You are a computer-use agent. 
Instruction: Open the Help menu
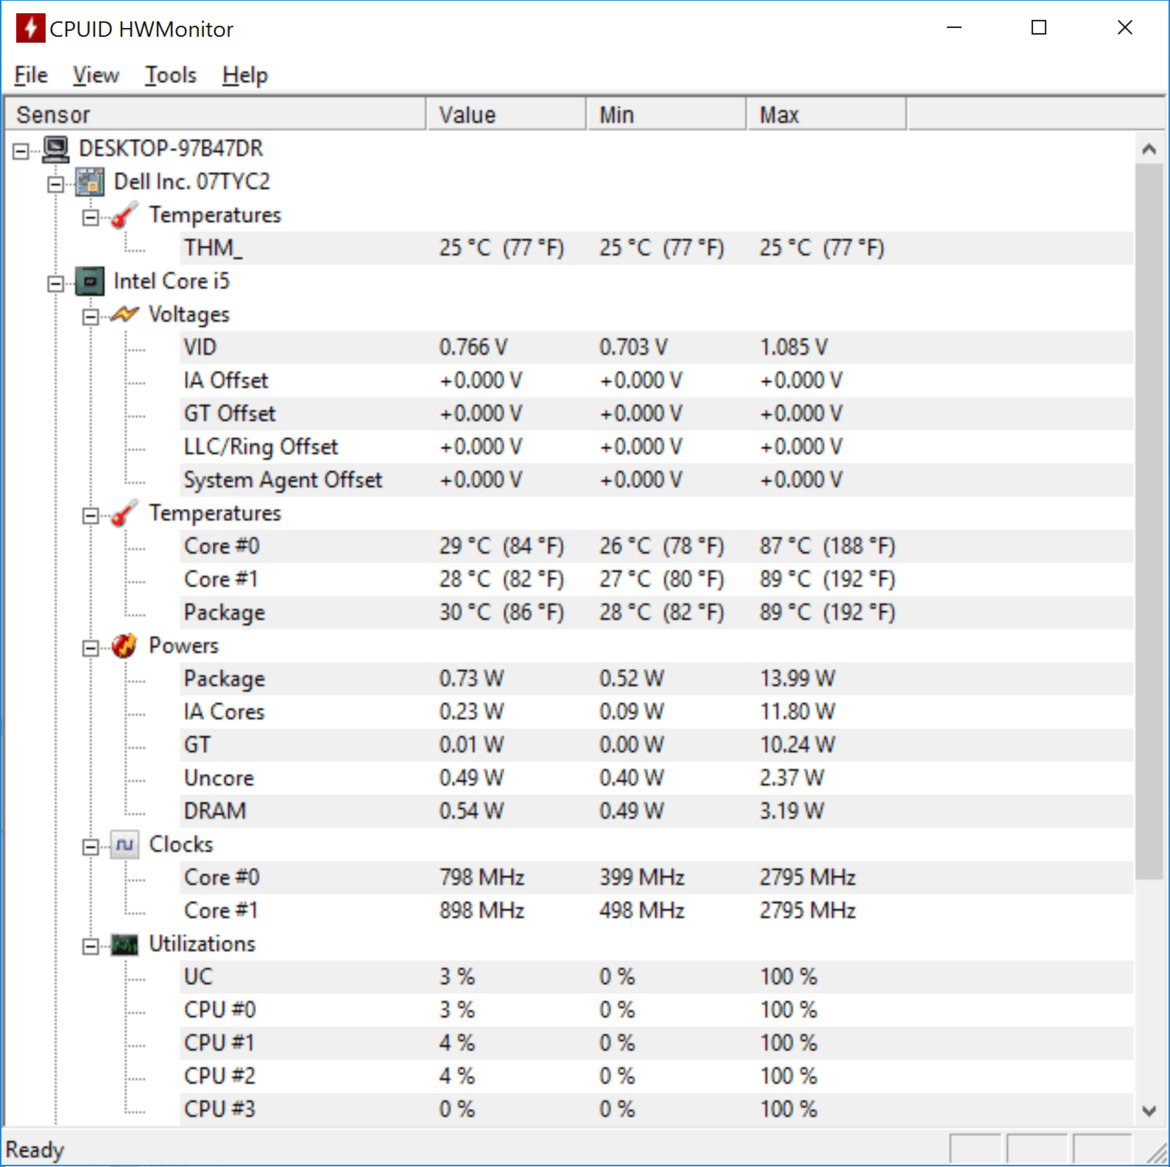click(245, 75)
